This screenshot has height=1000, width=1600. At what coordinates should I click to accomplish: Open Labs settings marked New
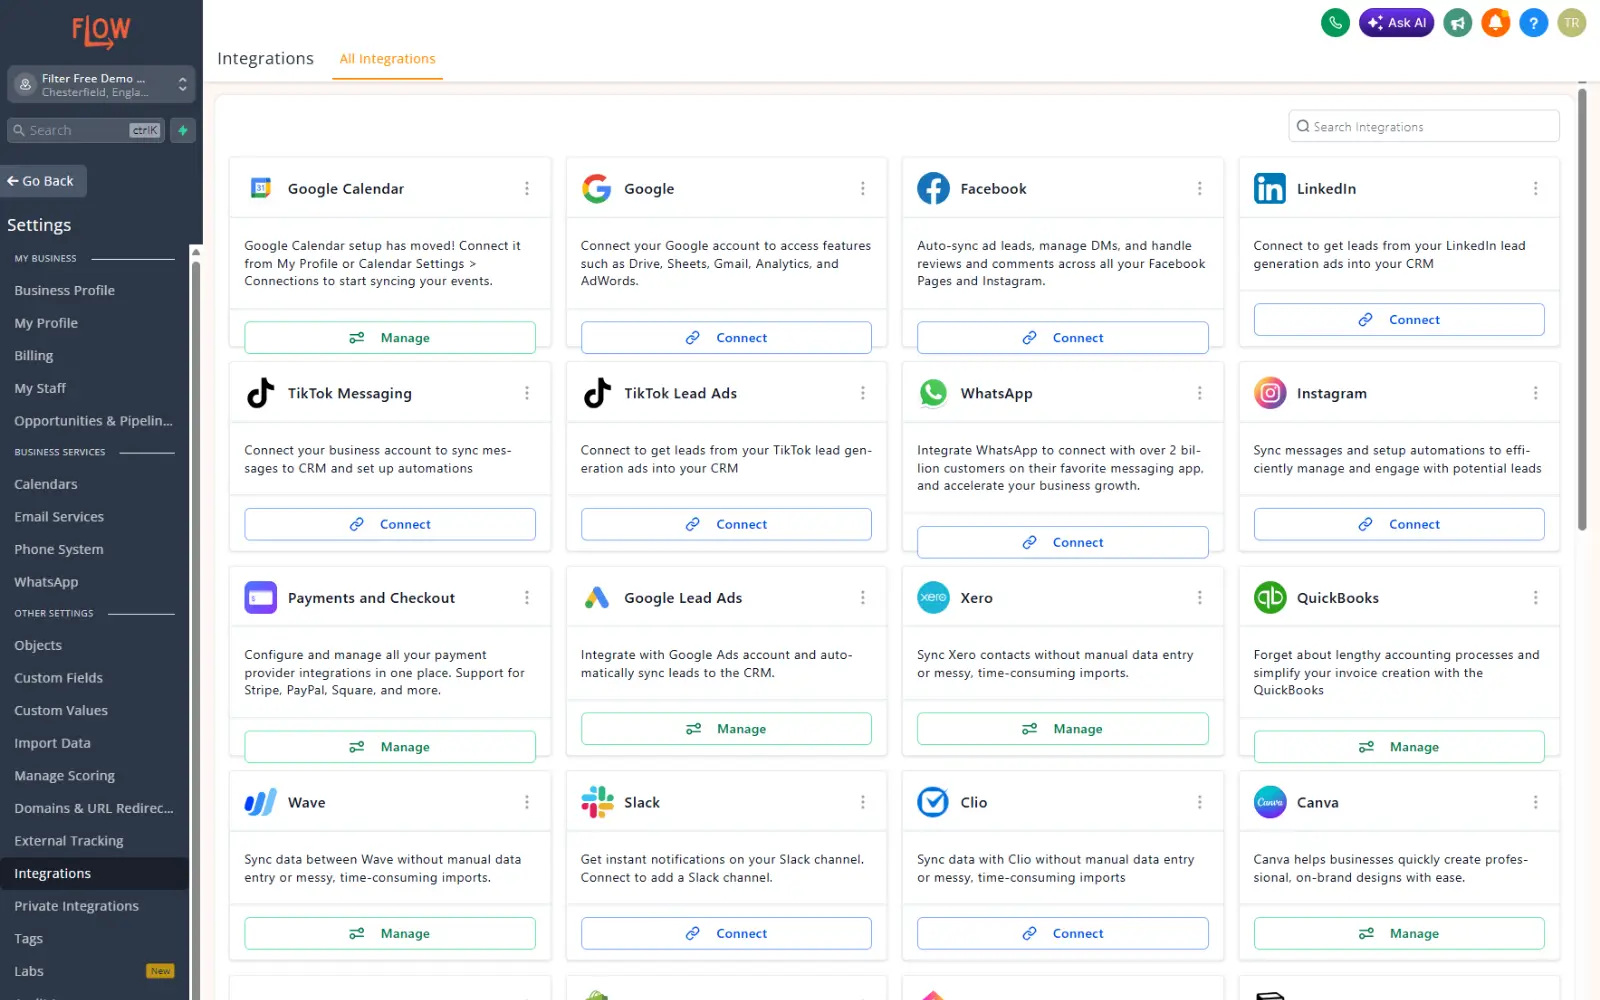click(94, 971)
